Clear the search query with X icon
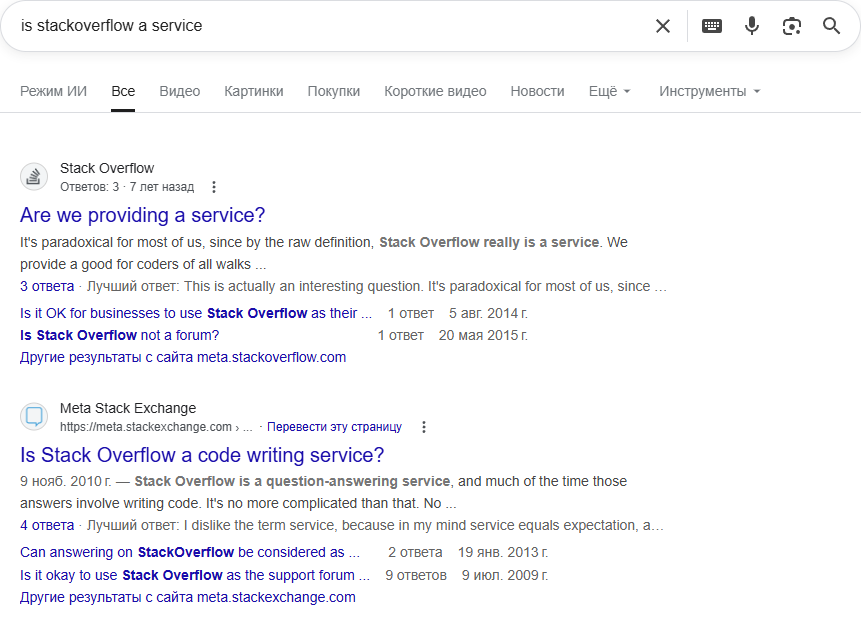Image resolution: width=861 pixels, height=643 pixels. 663,26
